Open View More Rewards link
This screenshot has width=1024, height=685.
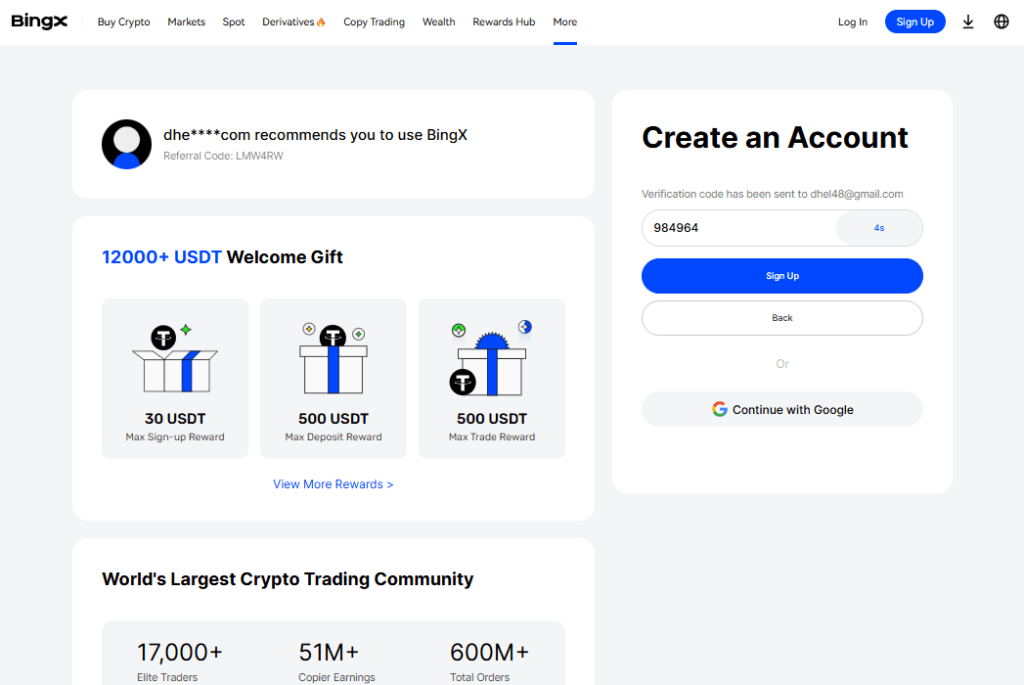(333, 484)
